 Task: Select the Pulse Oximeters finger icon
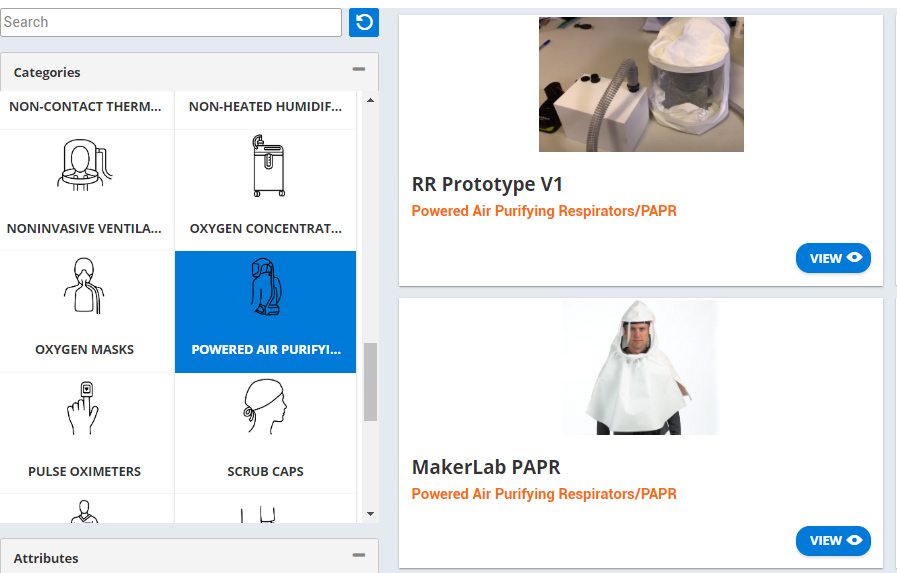(84, 408)
